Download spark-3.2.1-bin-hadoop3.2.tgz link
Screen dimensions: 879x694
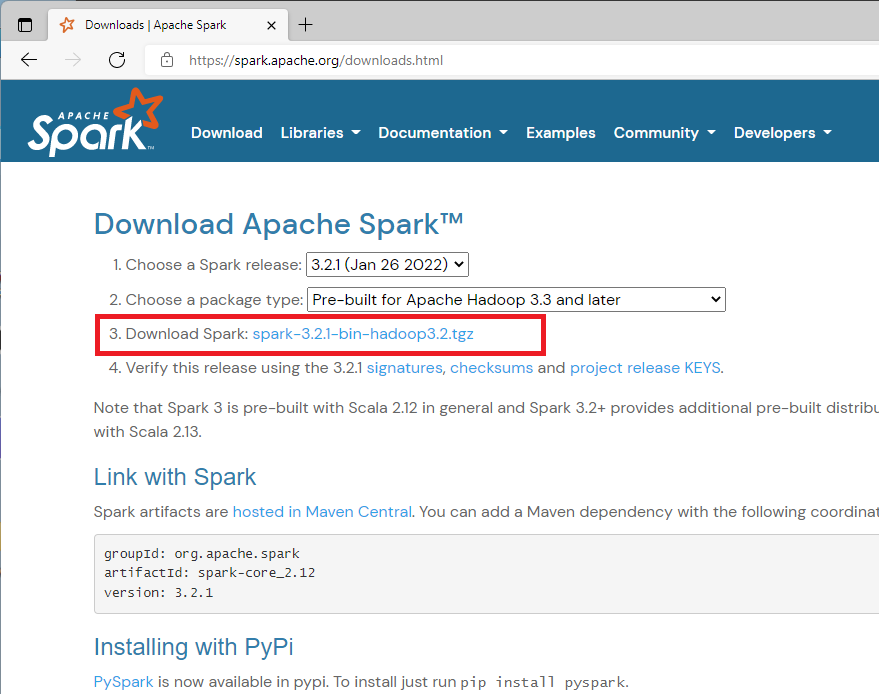[363, 334]
